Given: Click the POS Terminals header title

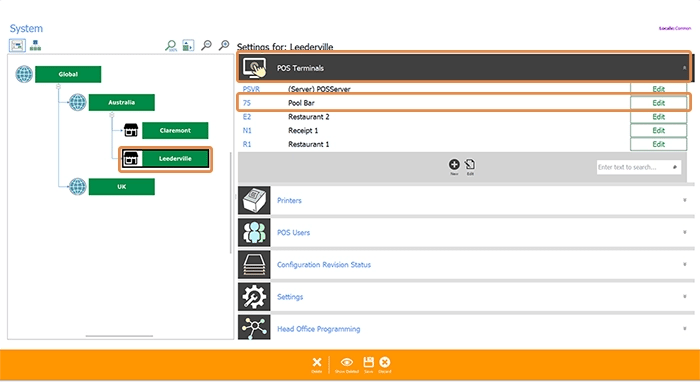Looking at the screenshot, I should click(x=300, y=68).
